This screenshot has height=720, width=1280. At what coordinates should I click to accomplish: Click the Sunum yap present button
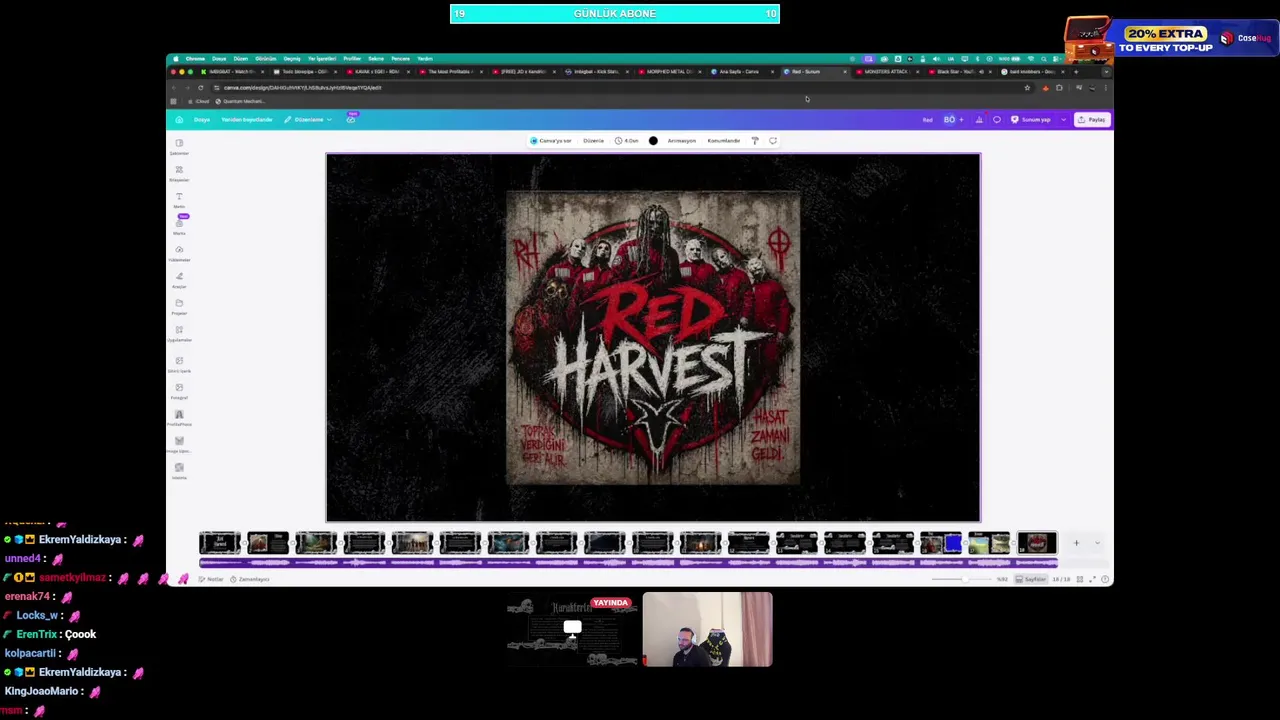click(1031, 120)
